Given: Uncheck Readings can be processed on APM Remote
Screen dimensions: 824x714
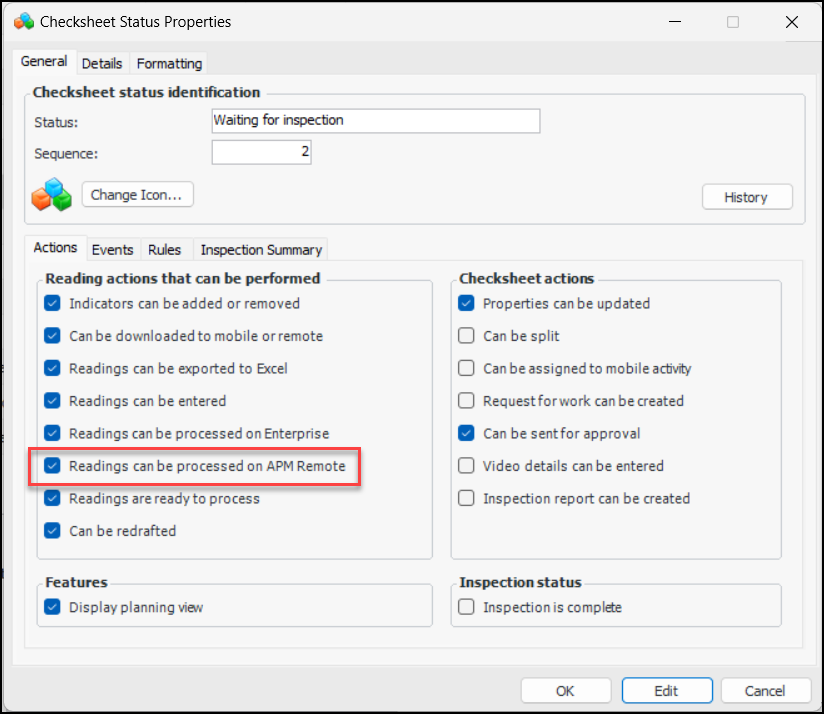Looking at the screenshot, I should (52, 466).
